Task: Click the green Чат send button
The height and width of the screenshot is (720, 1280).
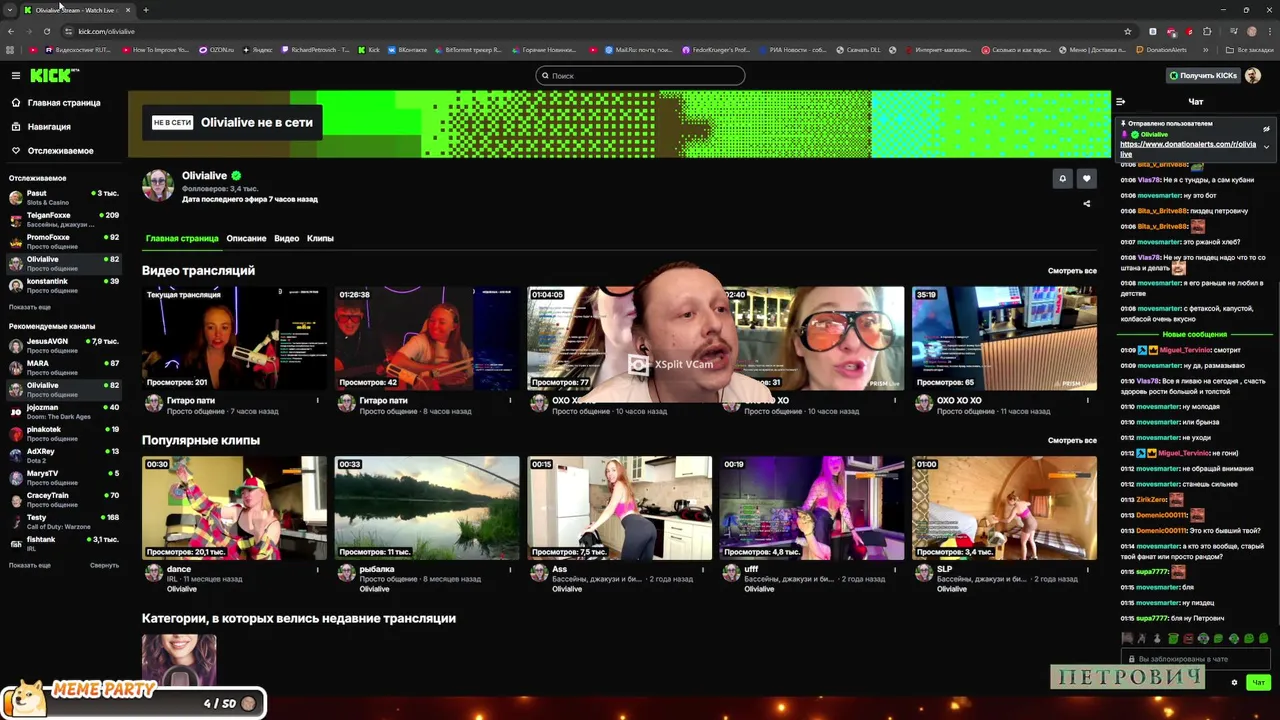Action: click(x=1259, y=683)
